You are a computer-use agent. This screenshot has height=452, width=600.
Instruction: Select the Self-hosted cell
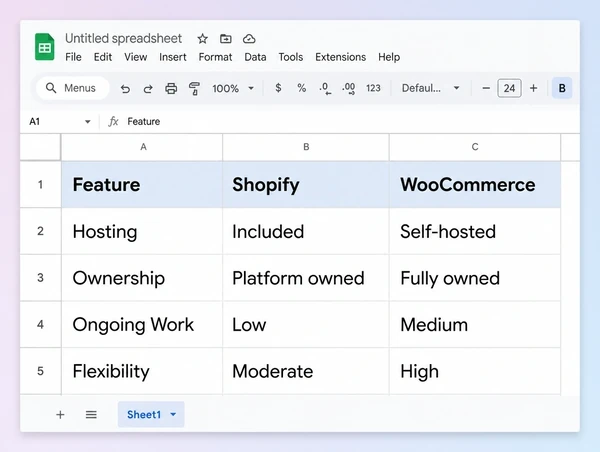pyautogui.click(x=475, y=231)
